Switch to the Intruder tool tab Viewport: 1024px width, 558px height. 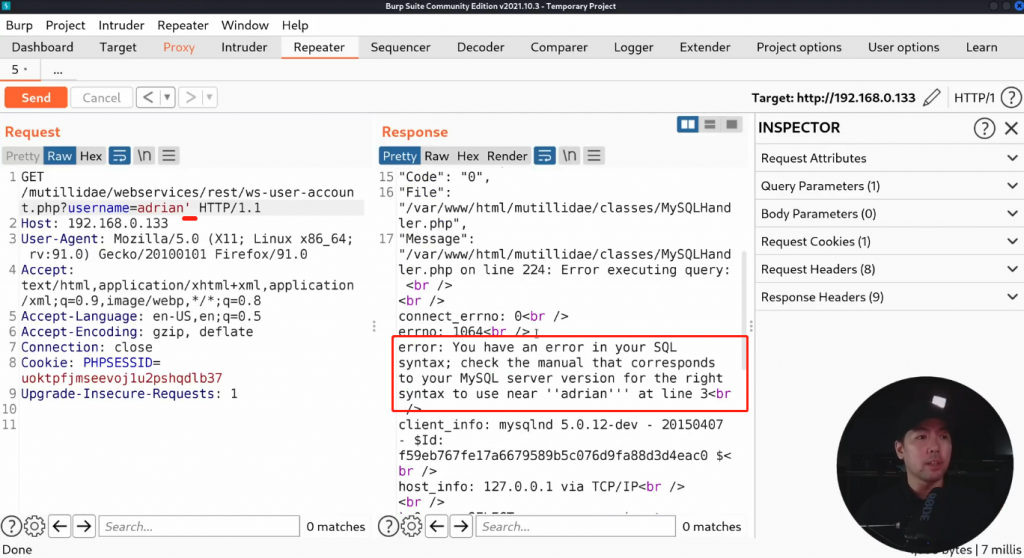(244, 47)
